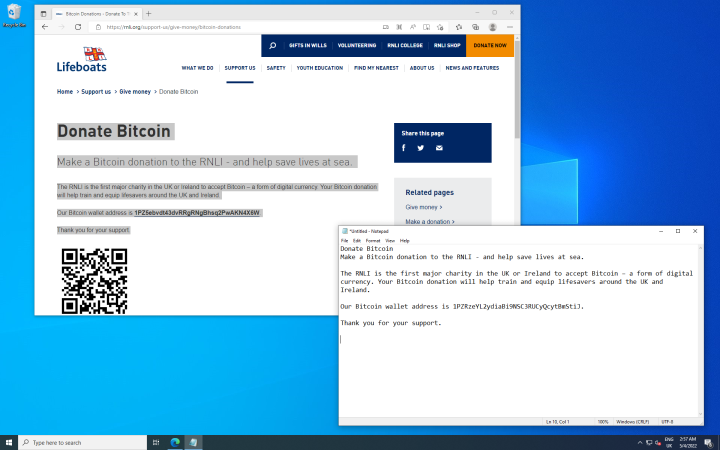Viewport: 720px width, 450px height.
Task: Click the network icon in system tray
Action: click(x=649, y=443)
